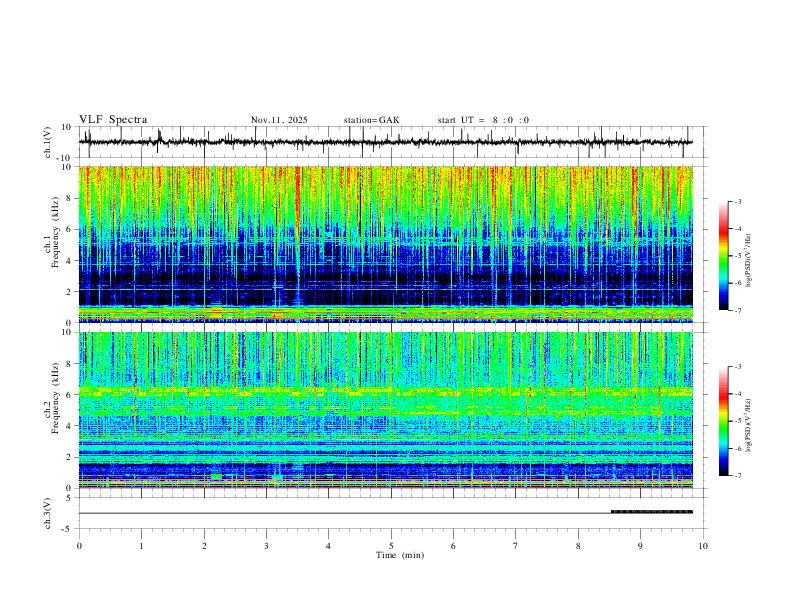Image resolution: width=792 pixels, height=612 pixels.
Task: Click the time axis tick label '3'
Action: point(266,546)
